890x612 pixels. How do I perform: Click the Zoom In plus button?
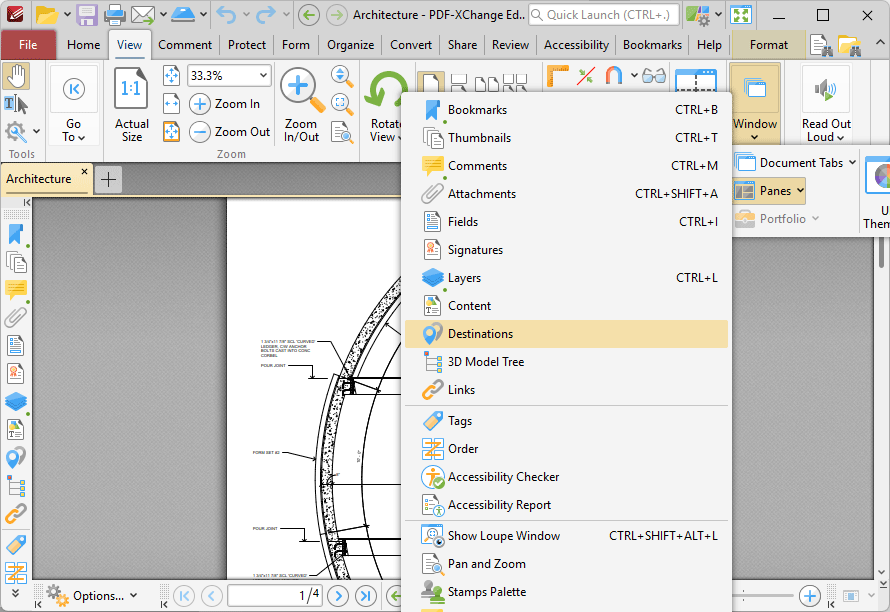(200, 104)
